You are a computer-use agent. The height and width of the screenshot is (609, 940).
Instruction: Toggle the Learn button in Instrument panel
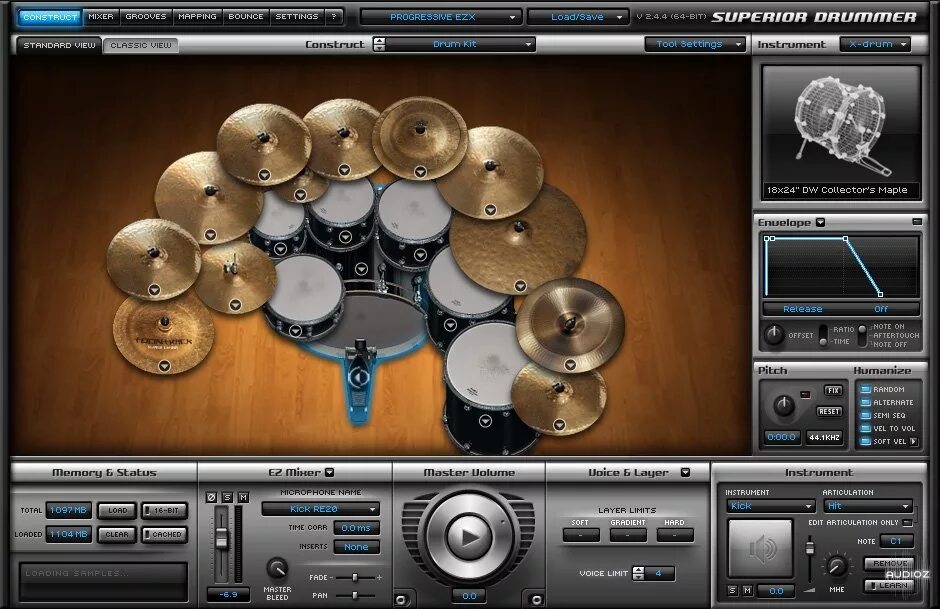889,585
